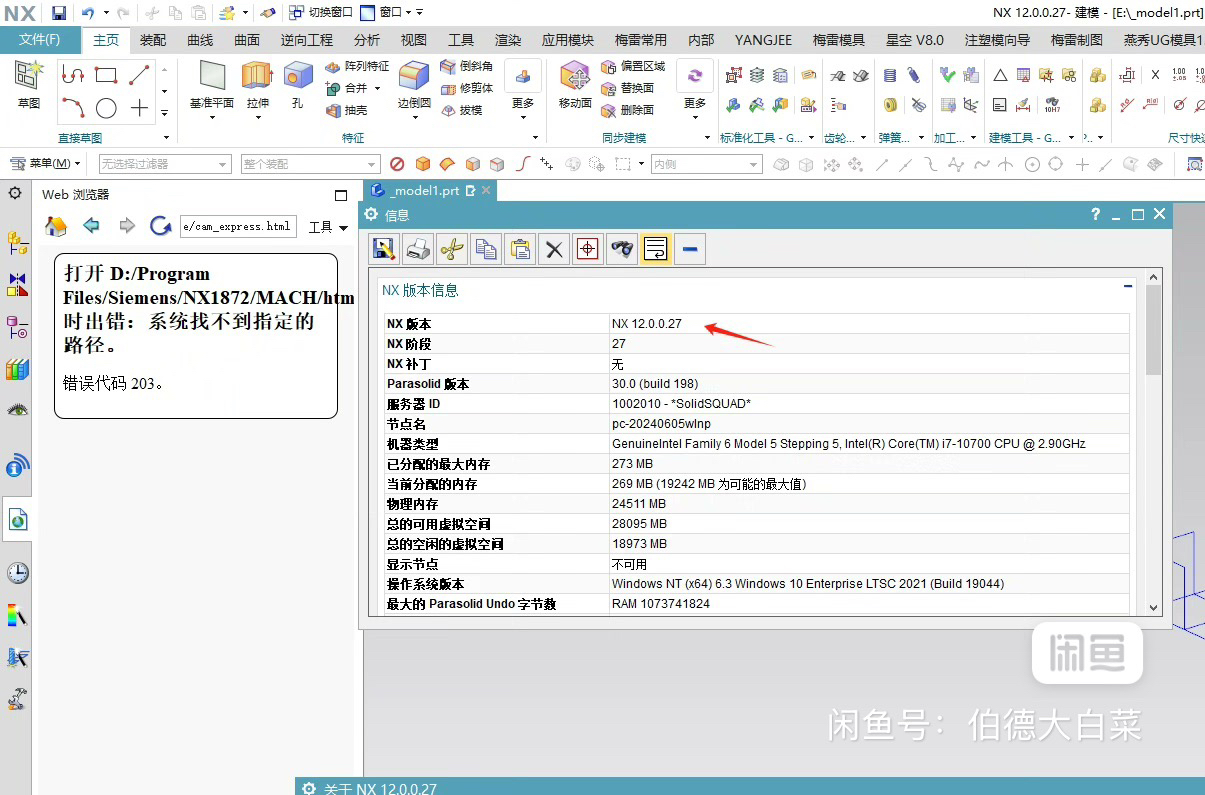The height and width of the screenshot is (795, 1205).
Task: Click the pc-20240605wlnp node name cell
Action: (869, 423)
